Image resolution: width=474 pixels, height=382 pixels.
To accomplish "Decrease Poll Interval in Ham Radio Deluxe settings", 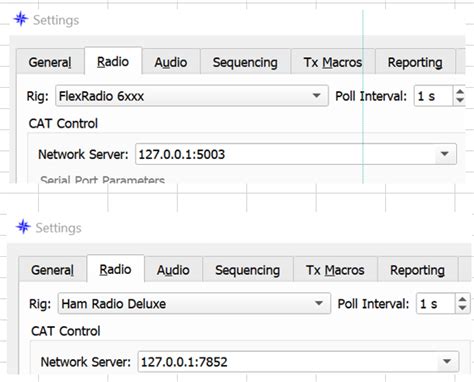I will [x=463, y=308].
